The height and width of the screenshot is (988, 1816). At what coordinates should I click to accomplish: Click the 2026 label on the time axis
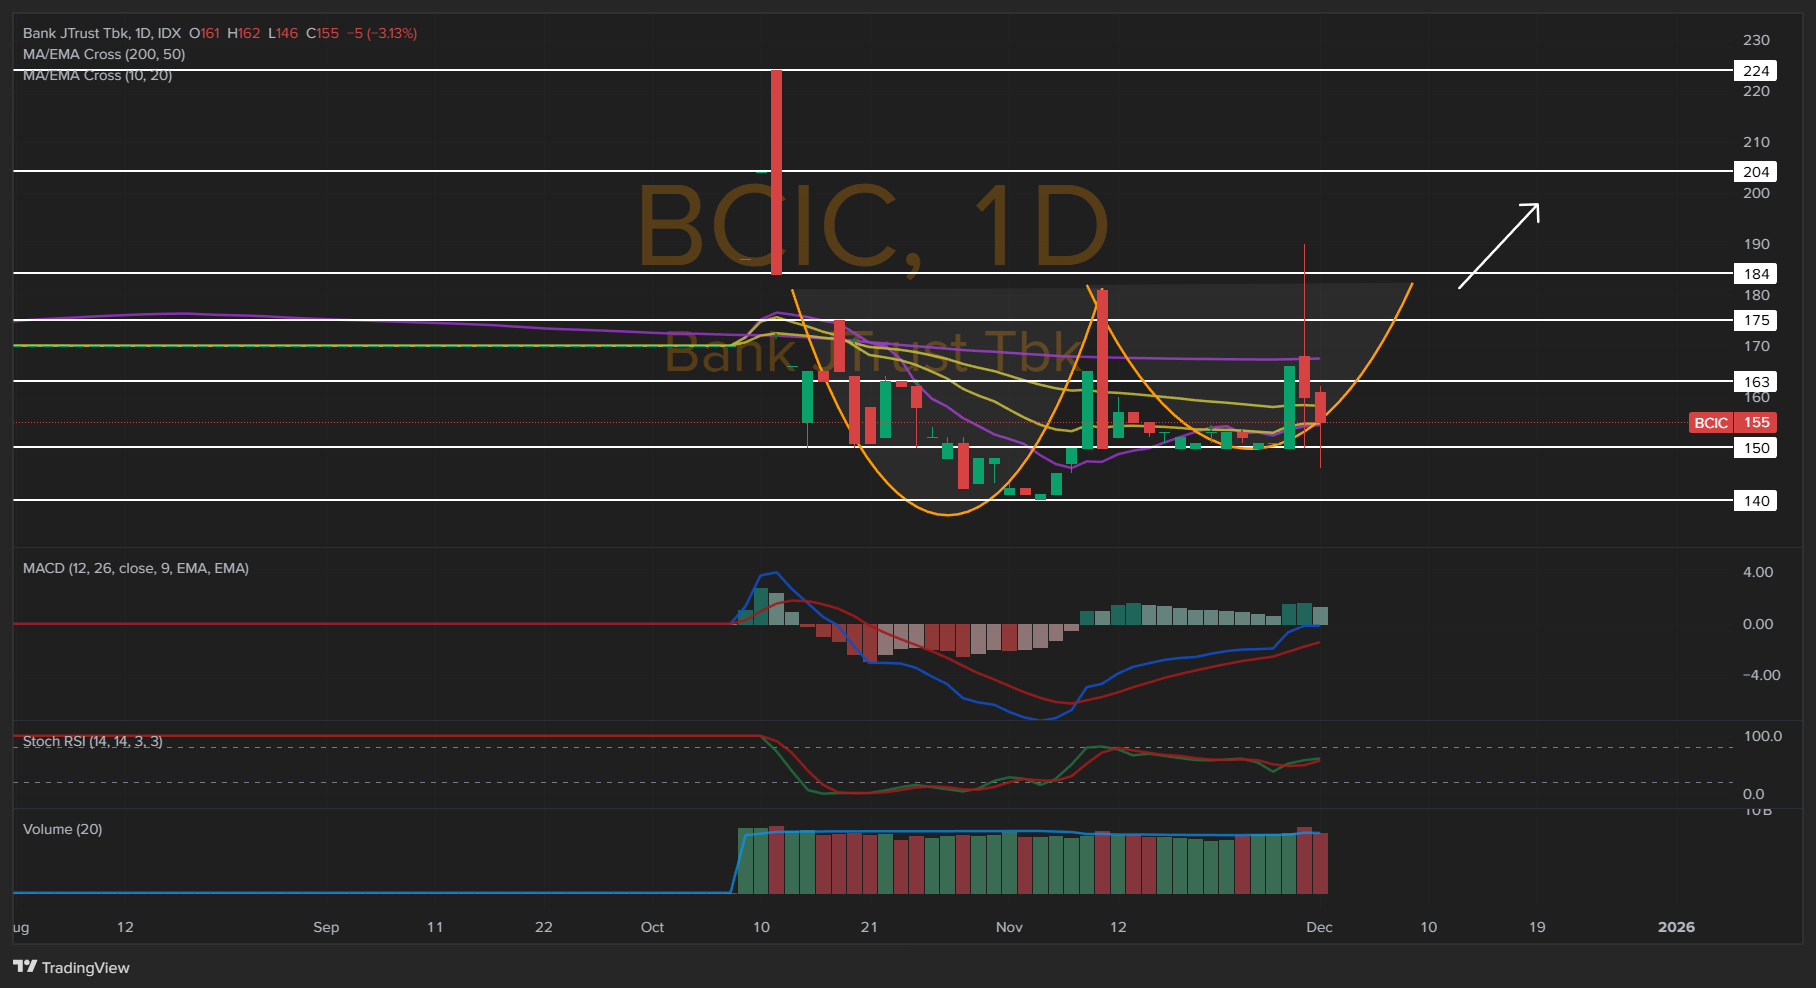1676,927
